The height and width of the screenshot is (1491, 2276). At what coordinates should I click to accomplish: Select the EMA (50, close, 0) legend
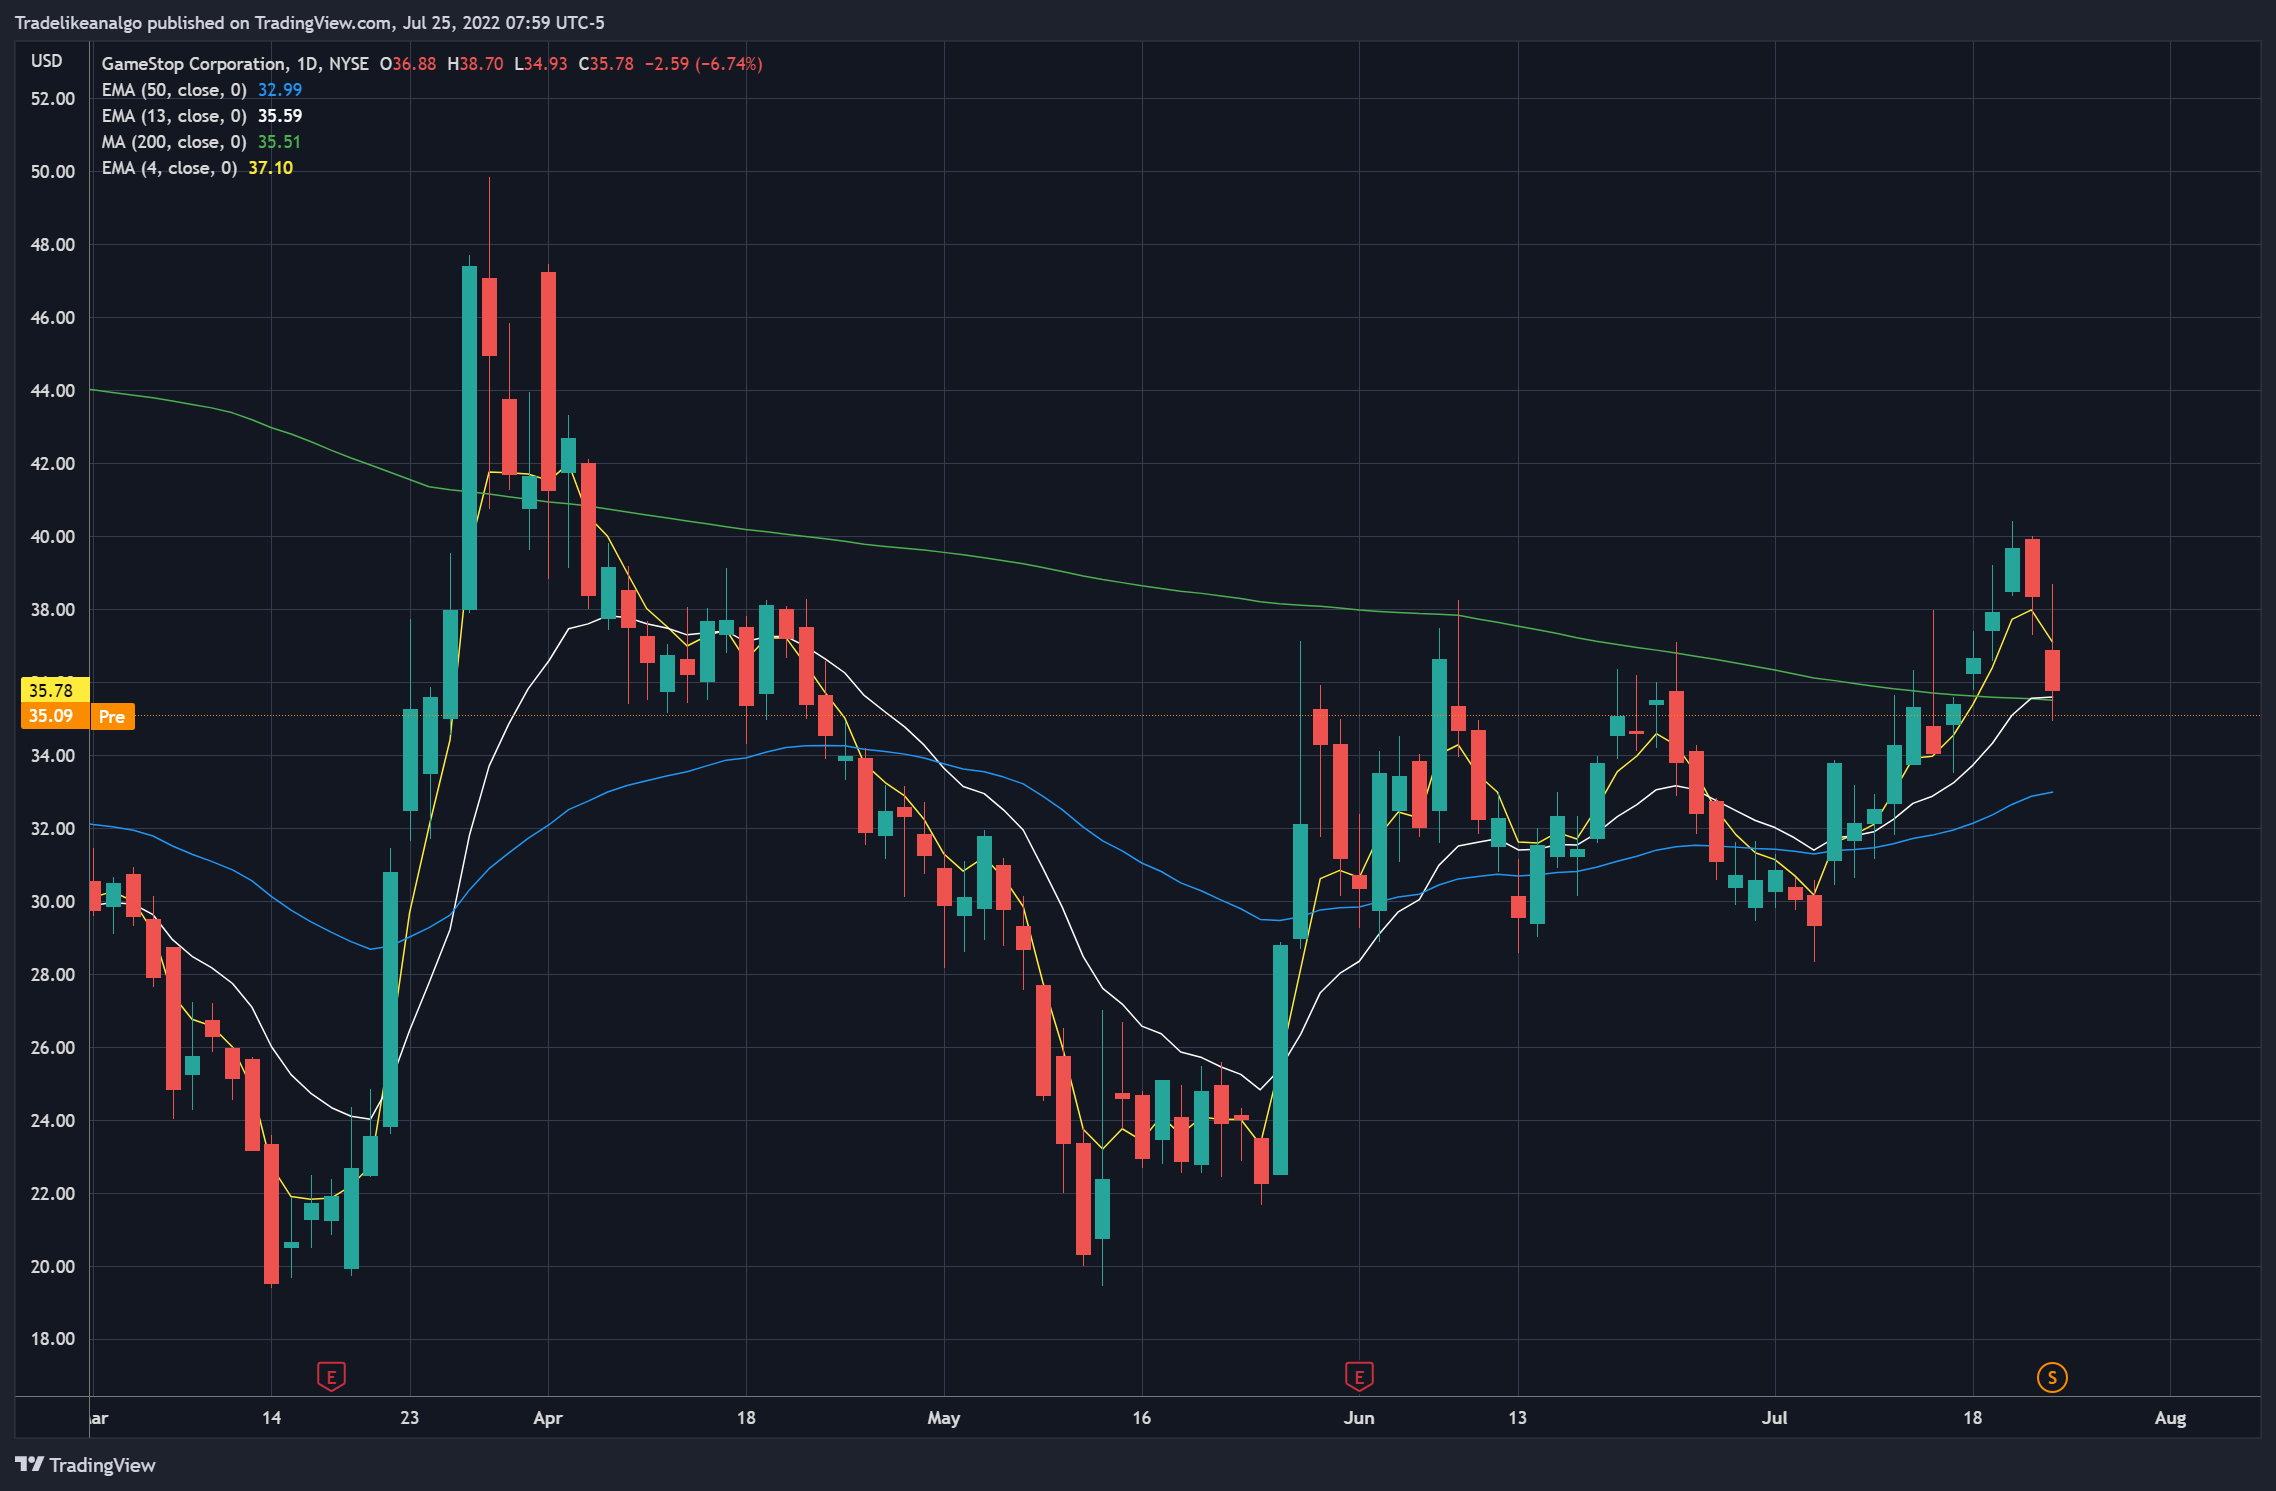(174, 90)
